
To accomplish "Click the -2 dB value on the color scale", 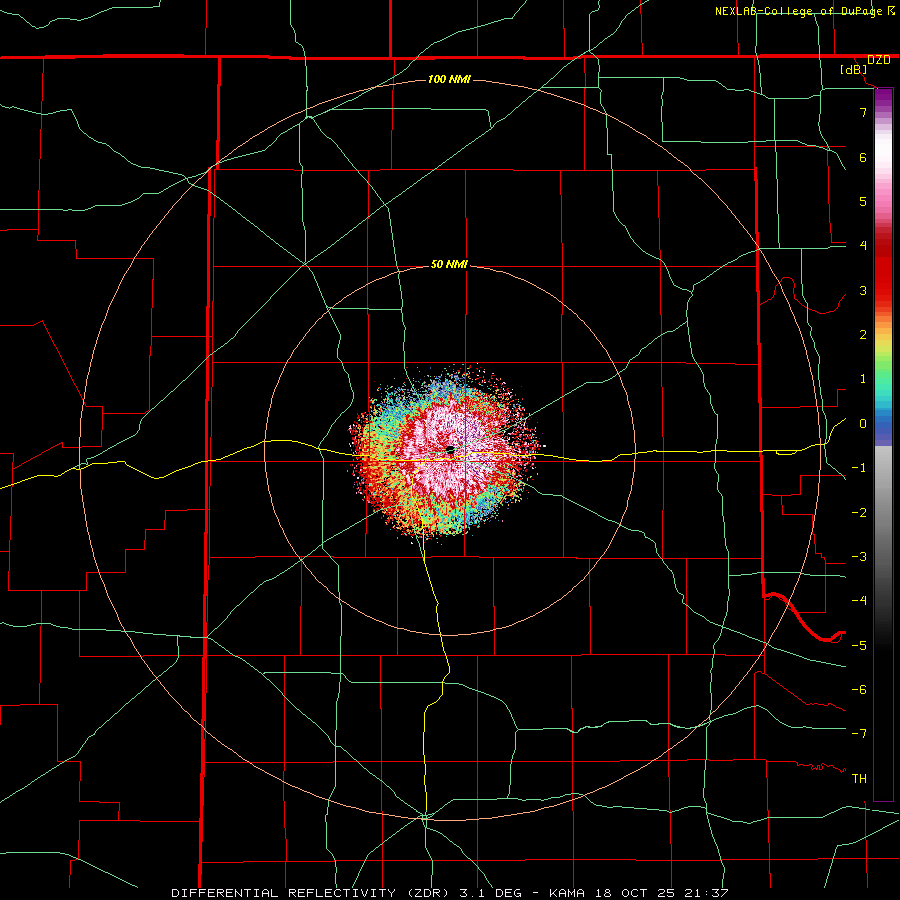I will point(859,513).
